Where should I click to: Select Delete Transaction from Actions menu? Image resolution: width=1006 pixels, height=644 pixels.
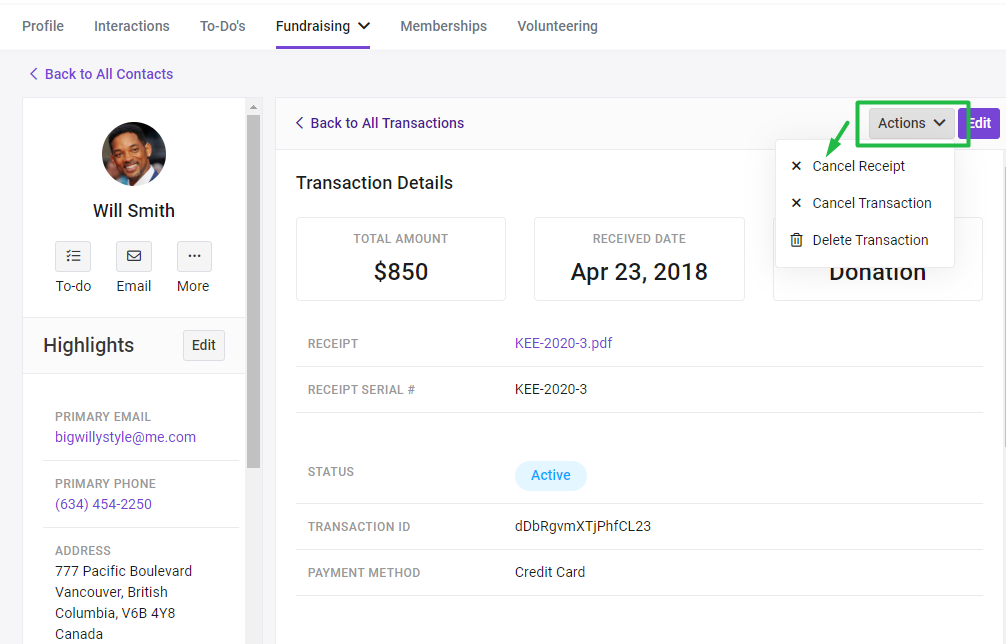[870, 240]
